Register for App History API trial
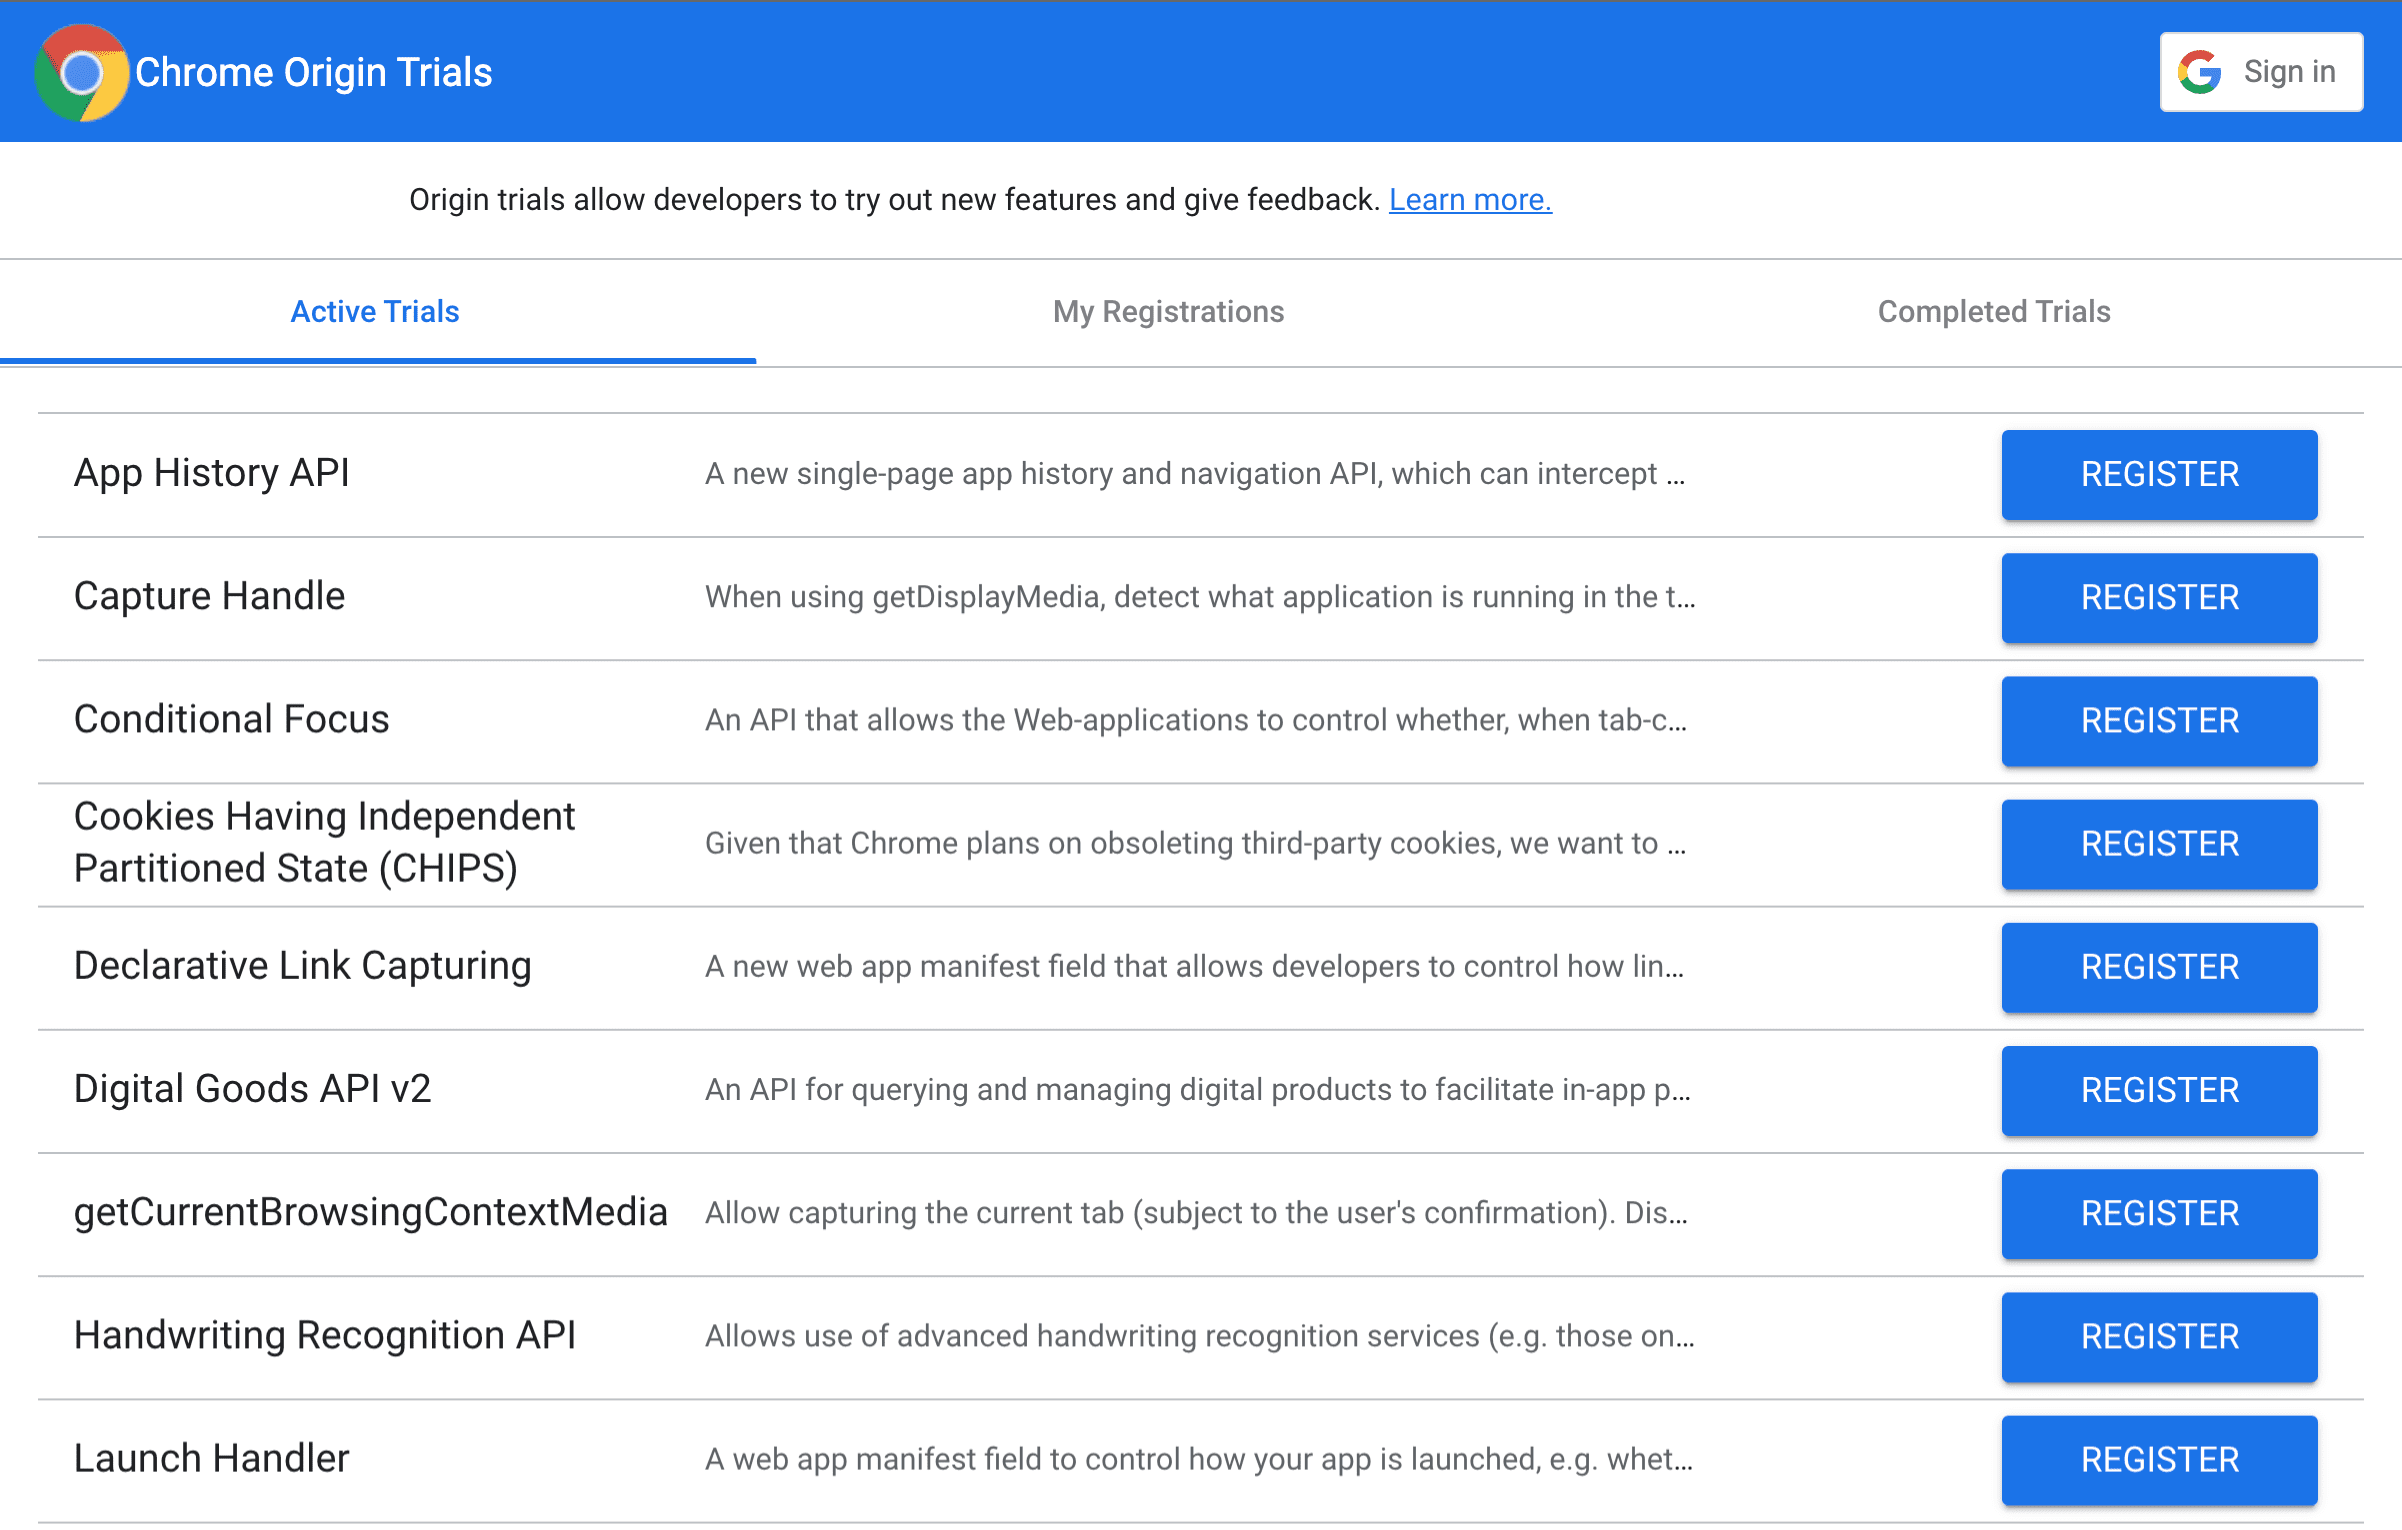This screenshot has width=2402, height=1530. click(2157, 474)
